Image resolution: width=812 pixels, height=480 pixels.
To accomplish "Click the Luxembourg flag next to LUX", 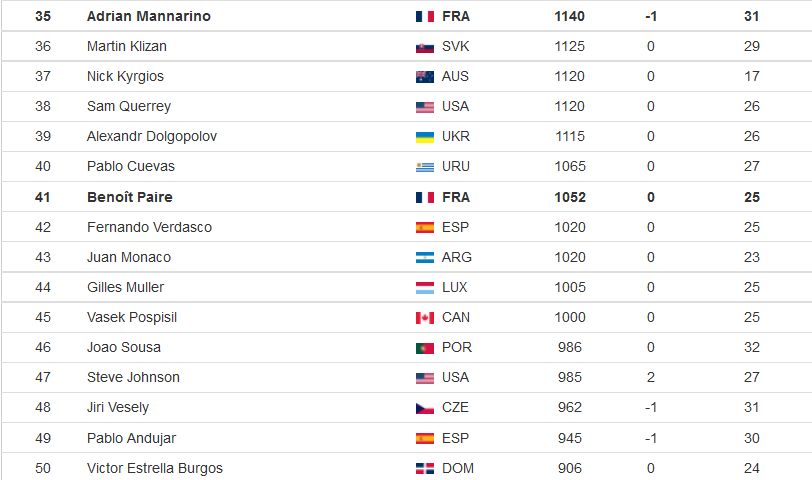I will pos(425,288).
